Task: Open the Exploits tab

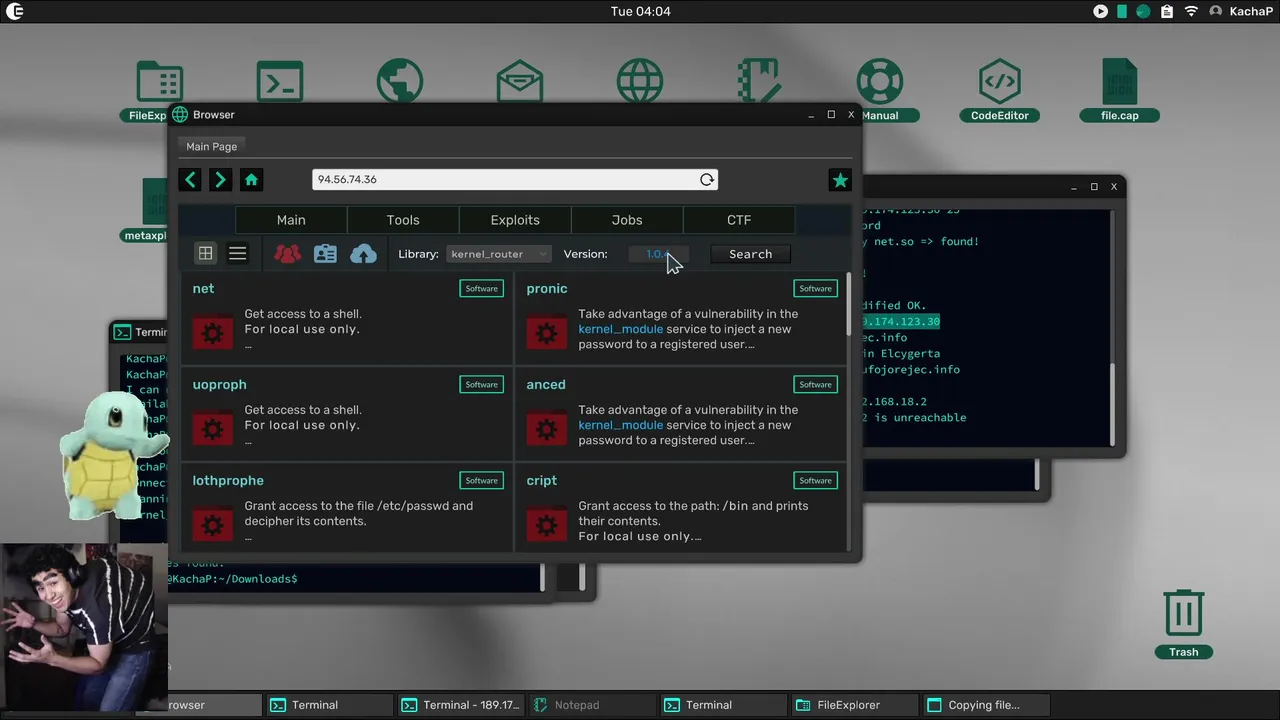Action: [515, 220]
